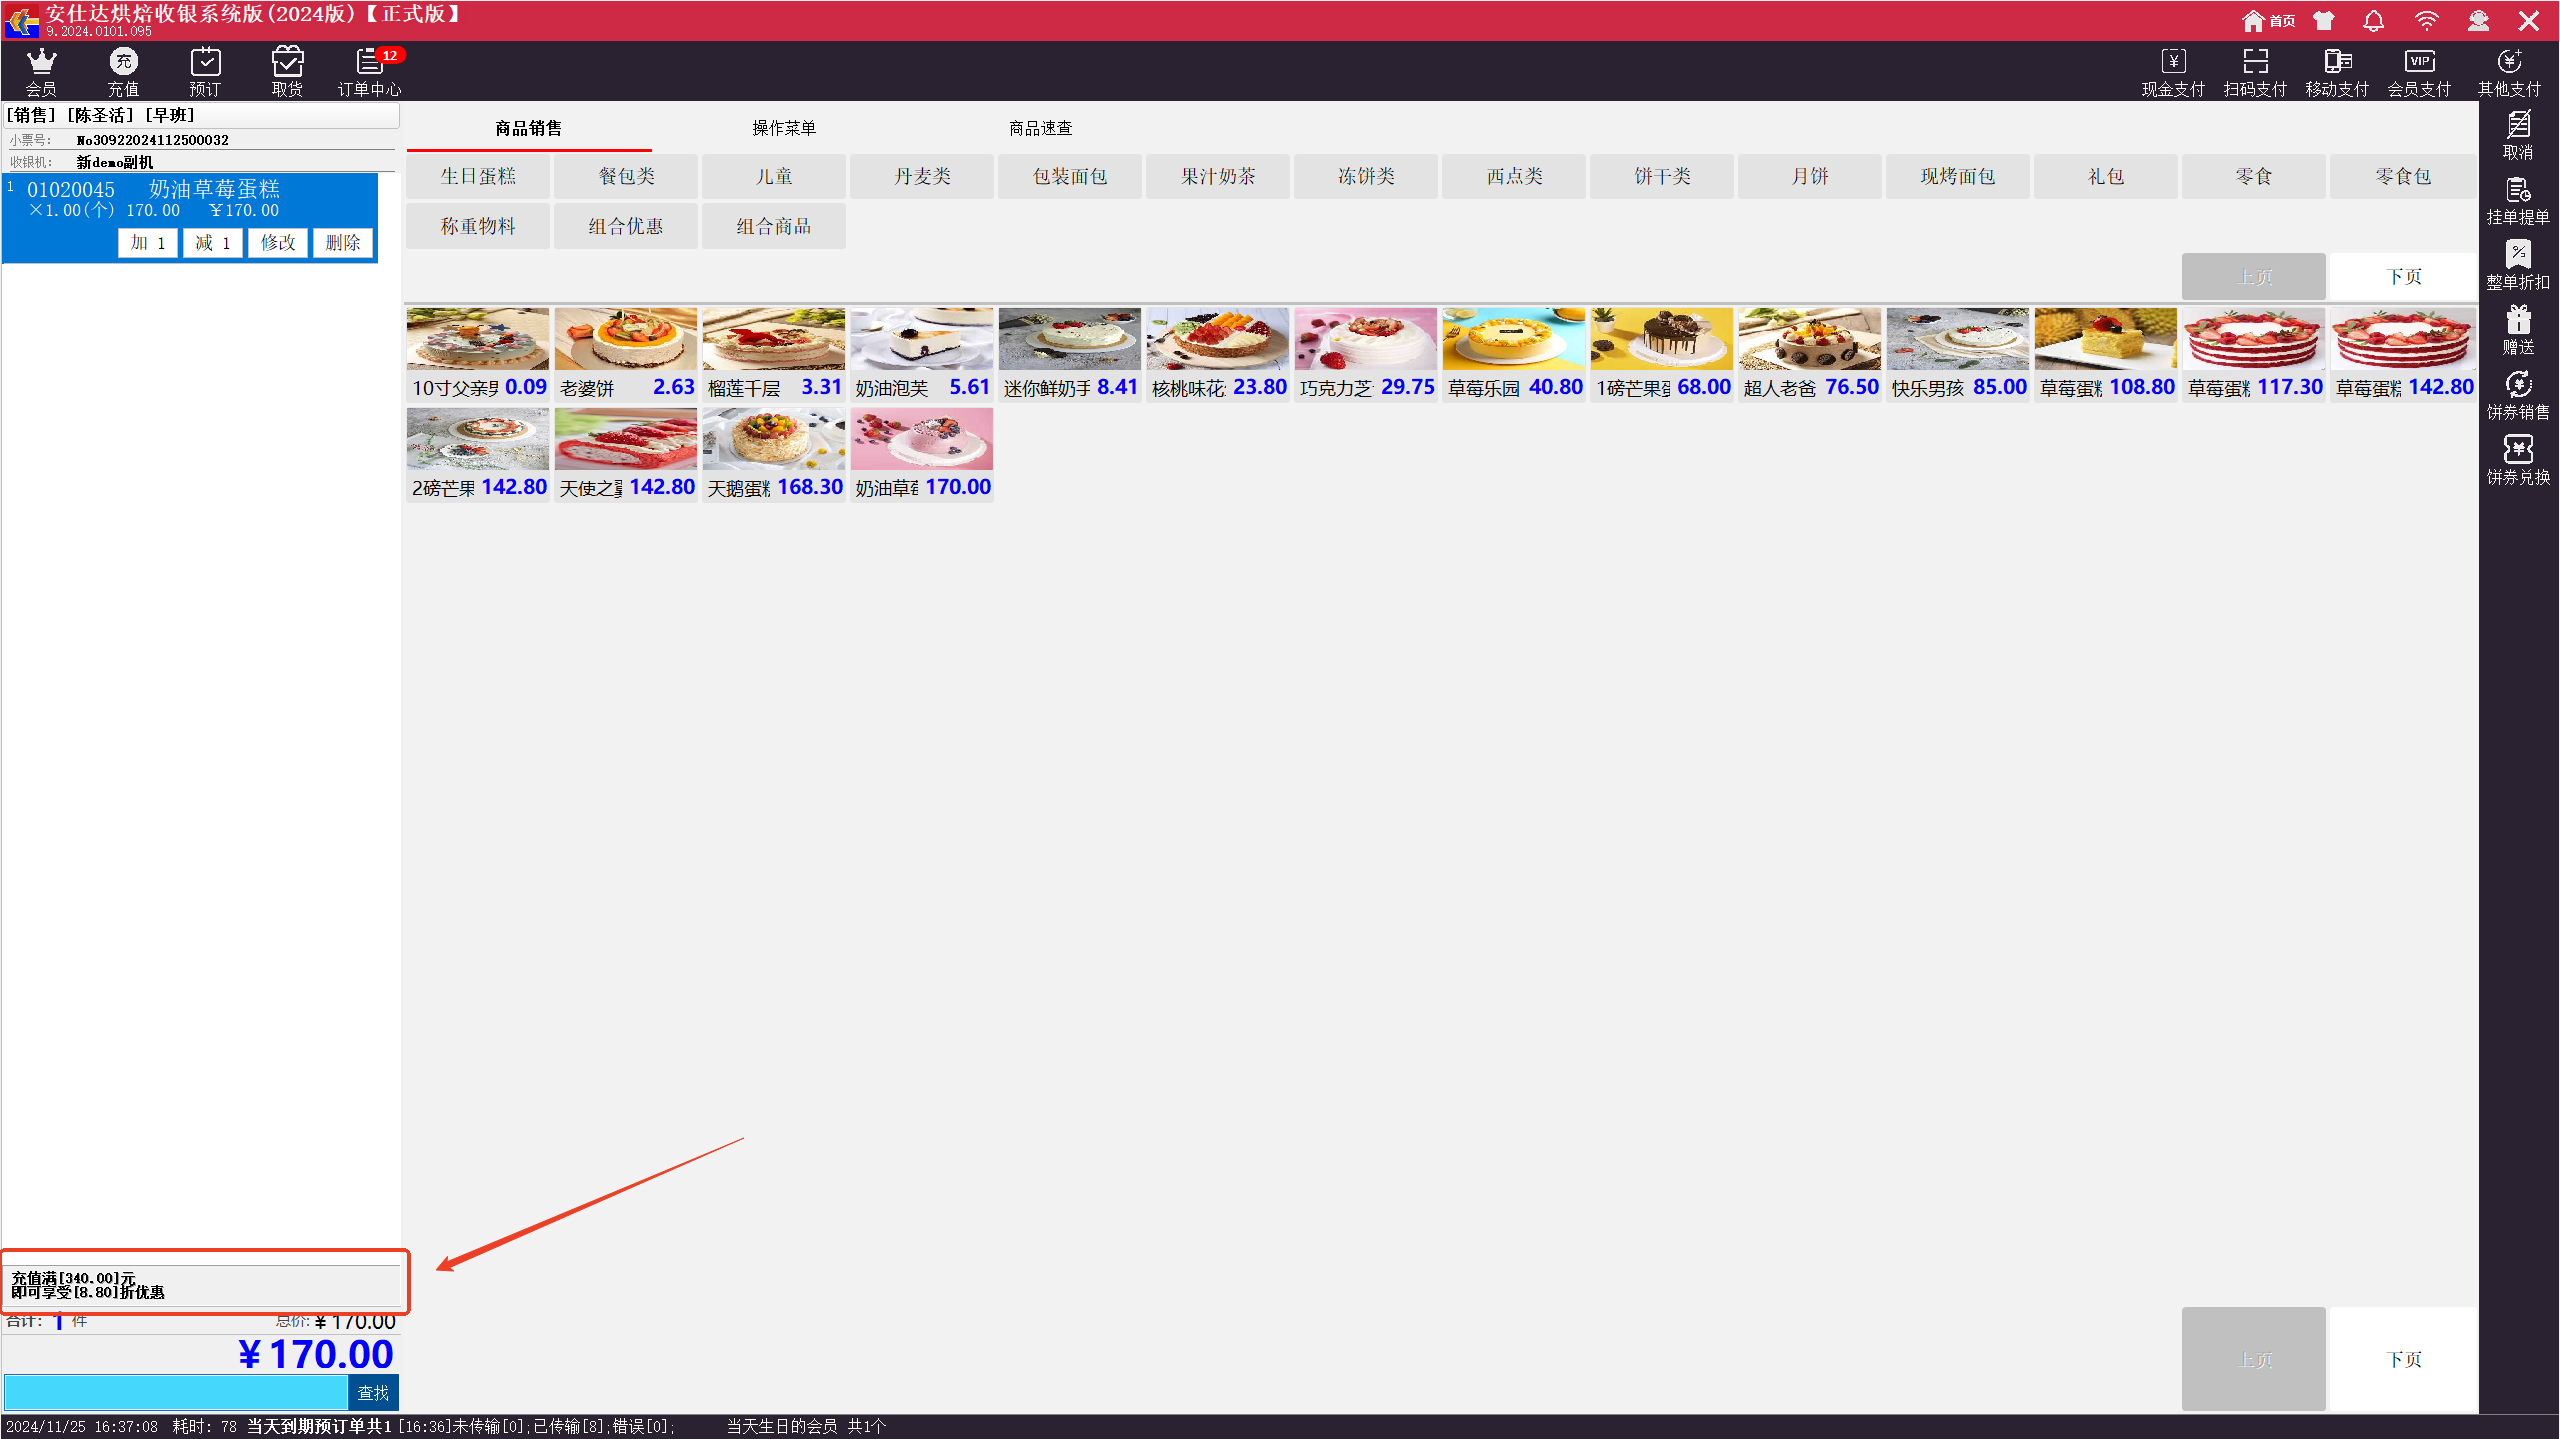This screenshot has height=1439, width=2560.
Task: Select the 果汁奶茶 category
Action: point(1217,176)
